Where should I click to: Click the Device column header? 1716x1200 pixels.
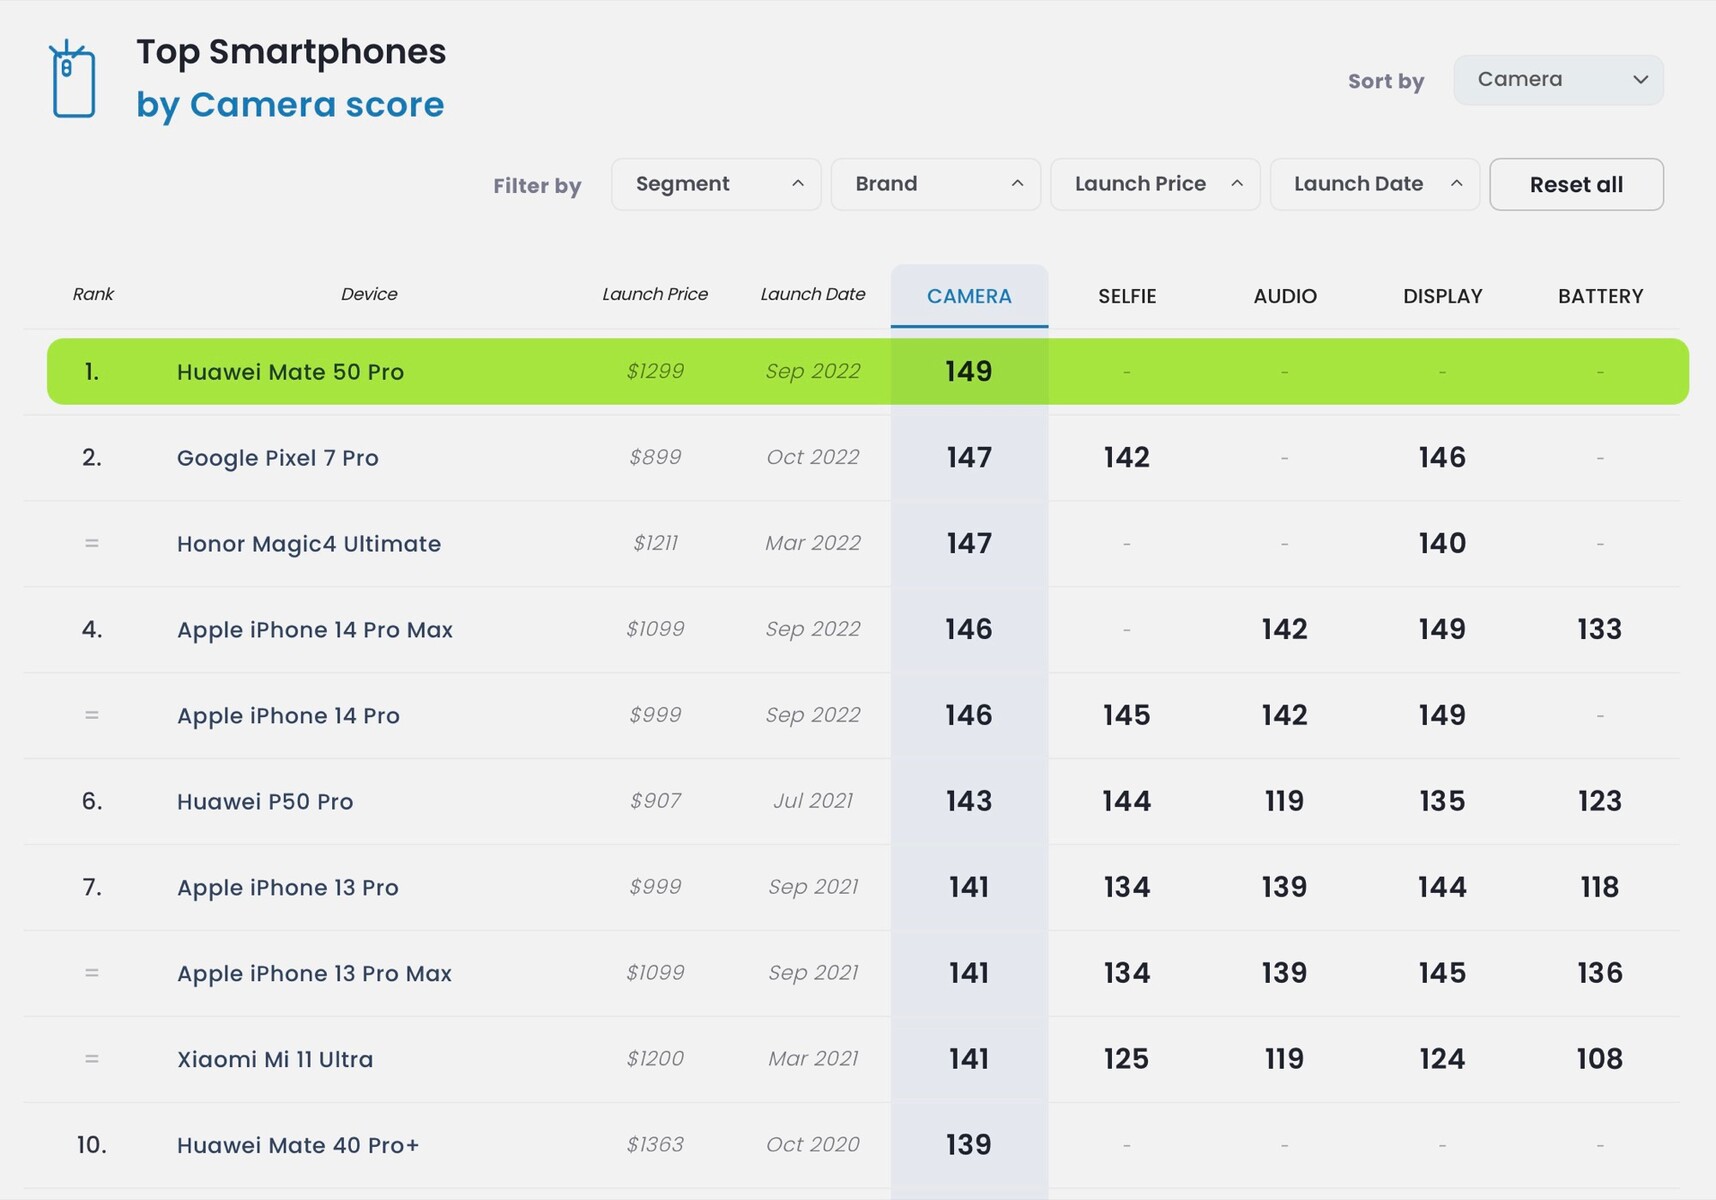369,294
